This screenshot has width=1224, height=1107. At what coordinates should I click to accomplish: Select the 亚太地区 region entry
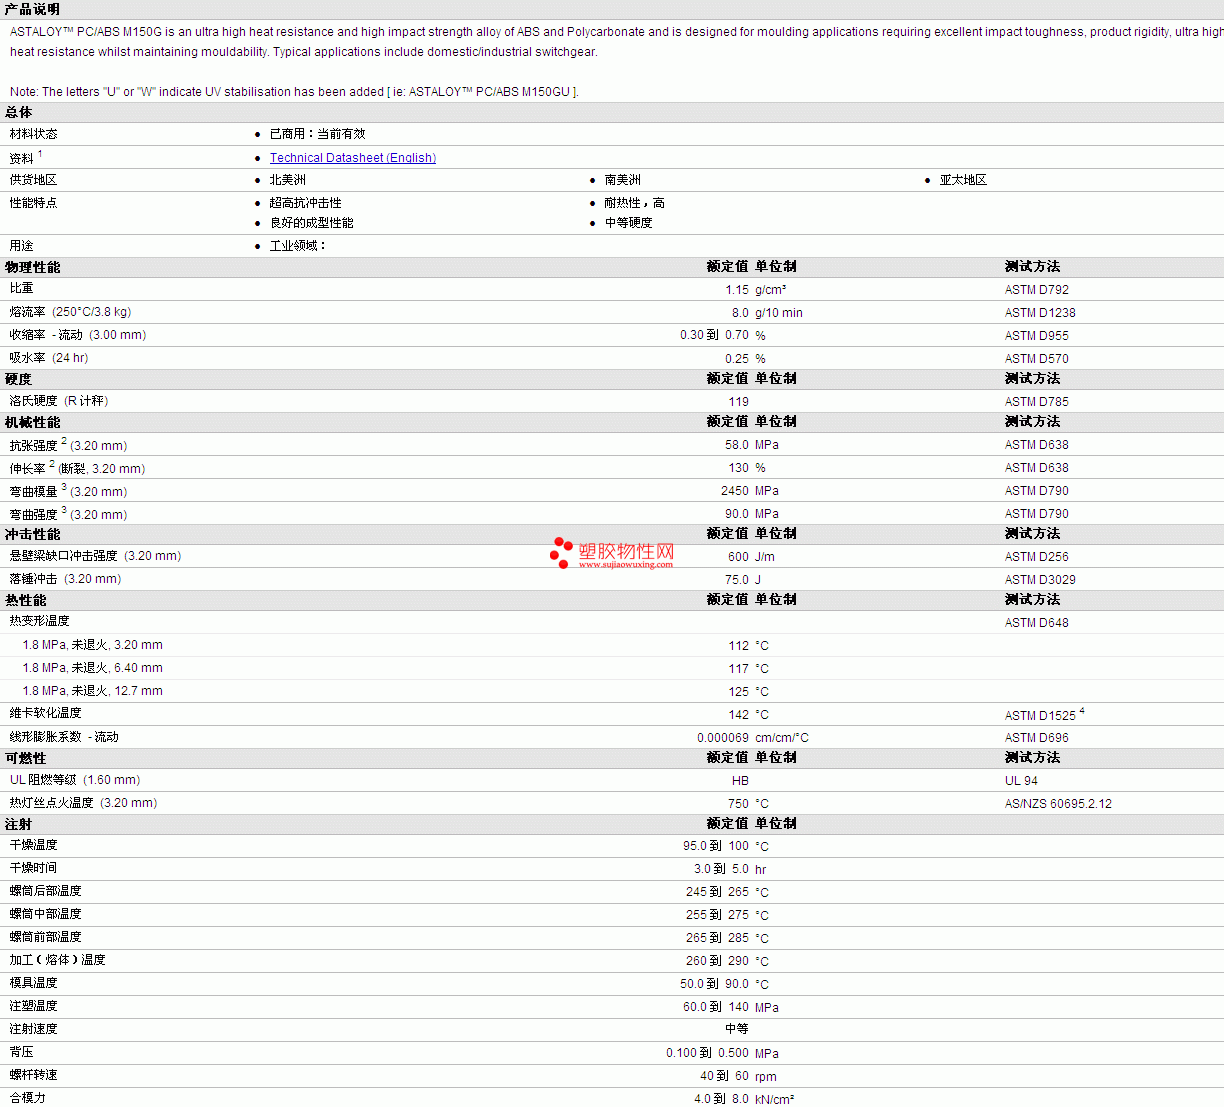pos(963,180)
